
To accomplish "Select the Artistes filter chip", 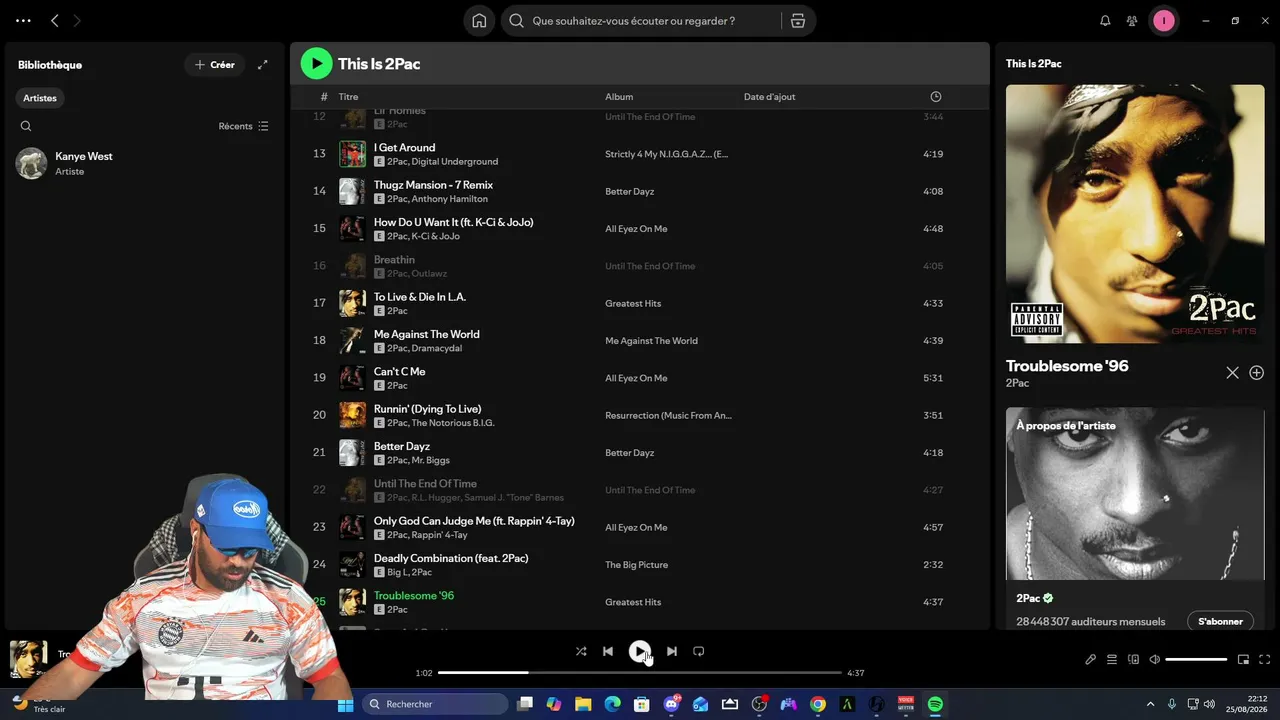I will (x=40, y=98).
